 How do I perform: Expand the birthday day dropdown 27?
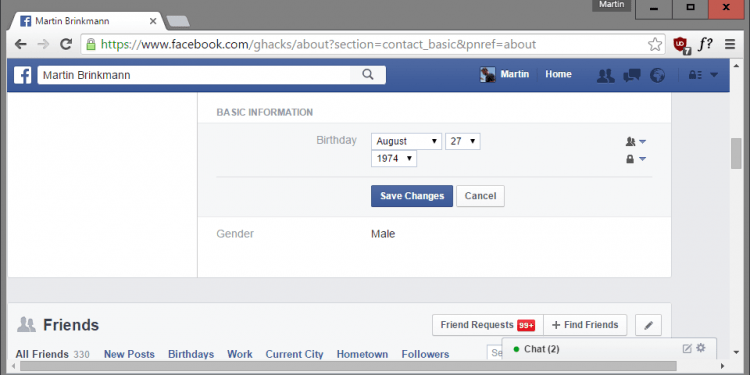[463, 141]
